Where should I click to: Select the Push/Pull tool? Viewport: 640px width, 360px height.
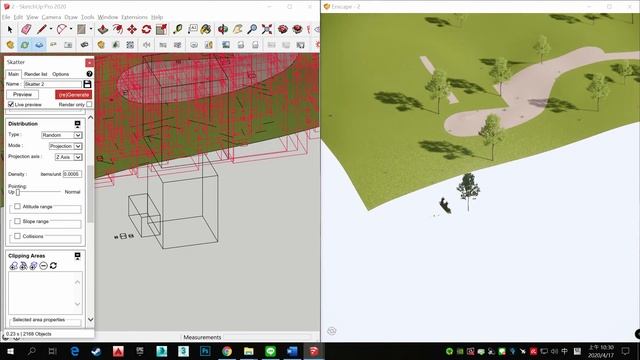tap(102, 29)
